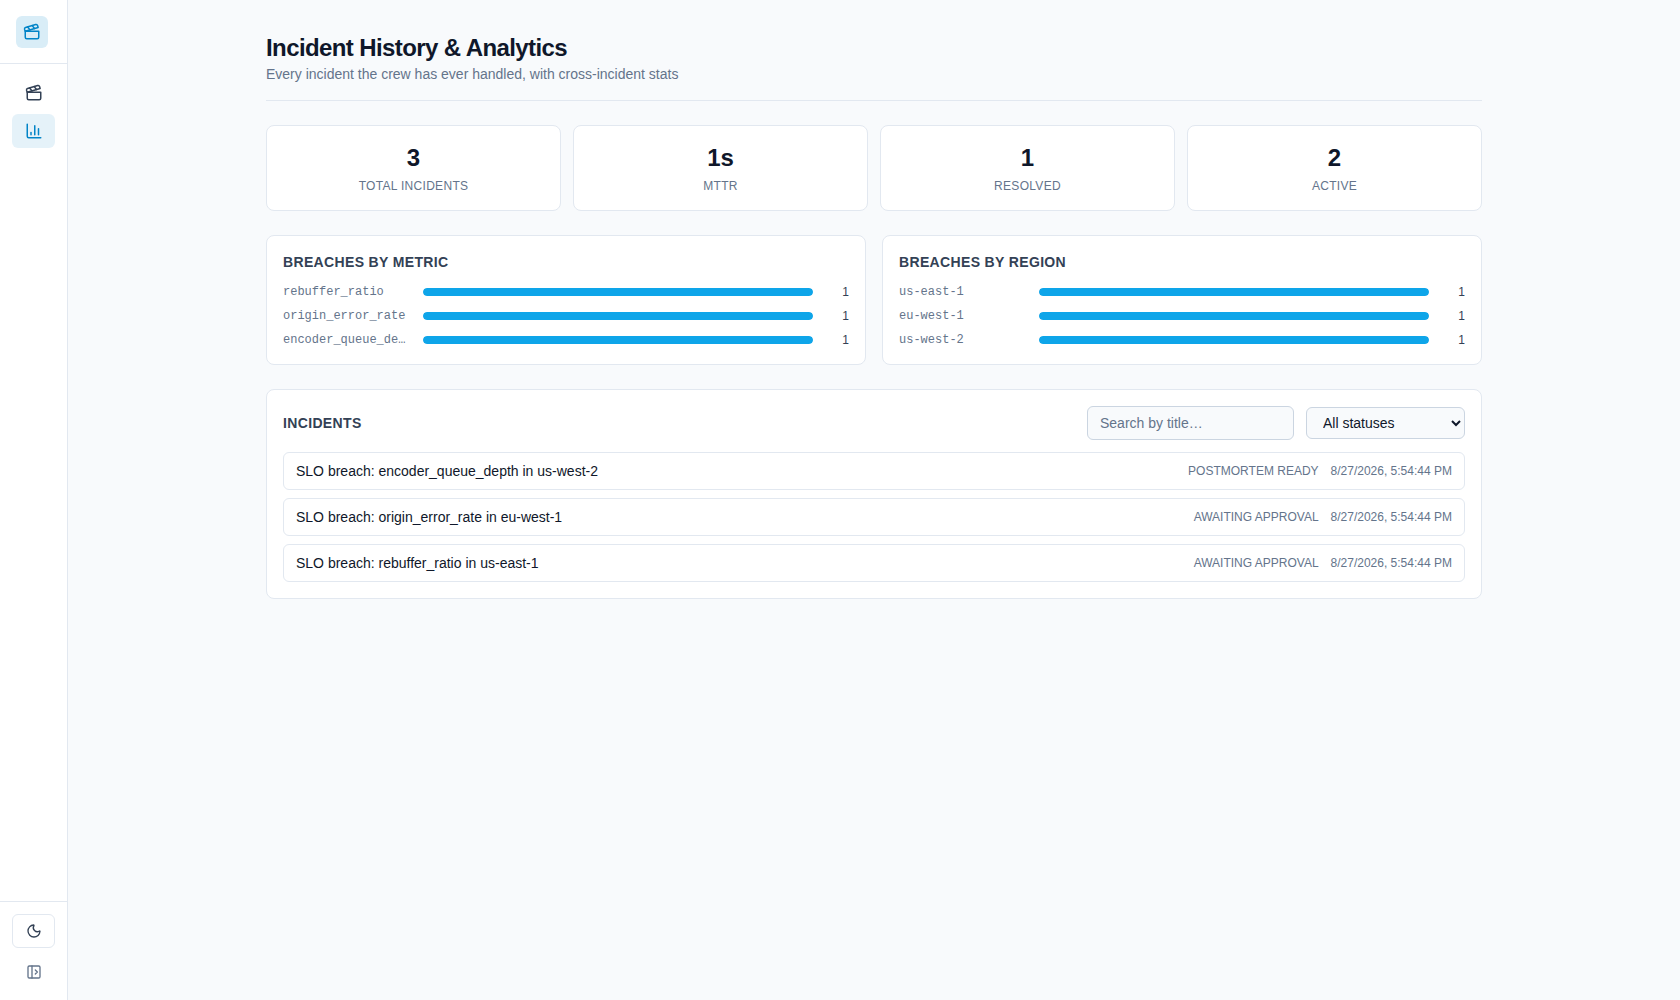The width and height of the screenshot is (1680, 1000).
Task: Click the Incidents section heading
Action: tap(322, 423)
